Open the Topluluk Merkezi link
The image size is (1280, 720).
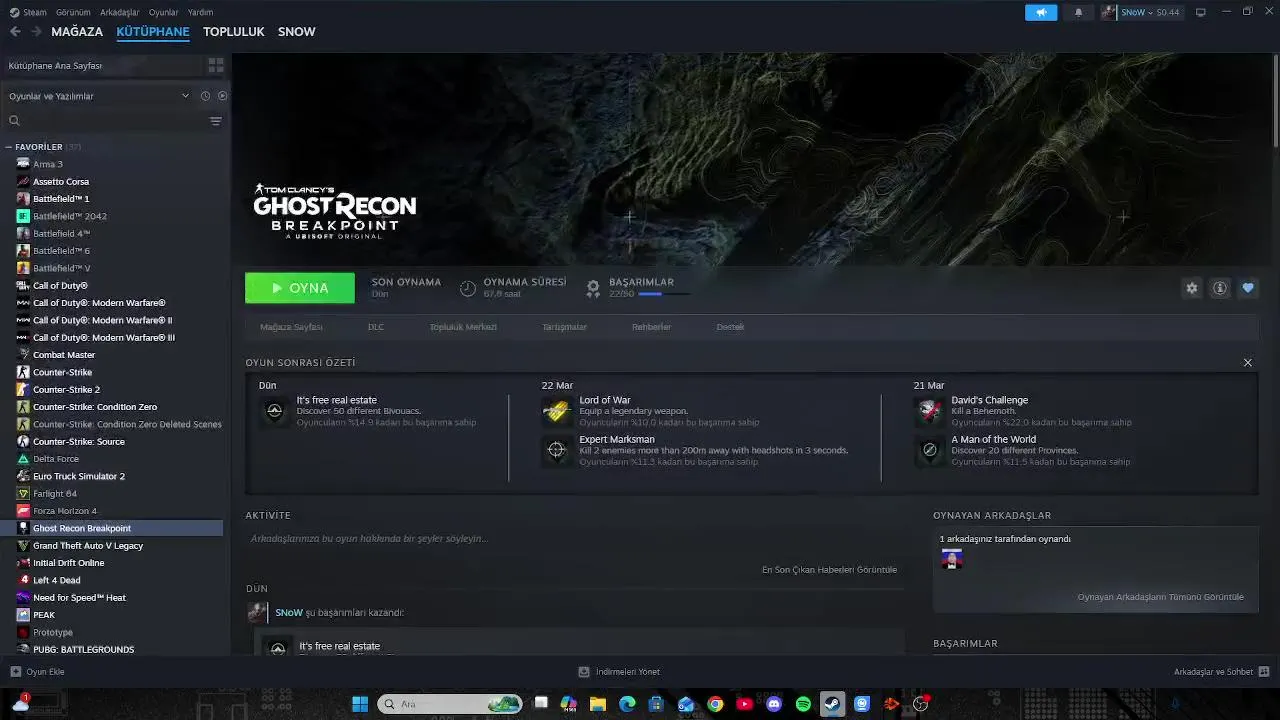click(463, 327)
